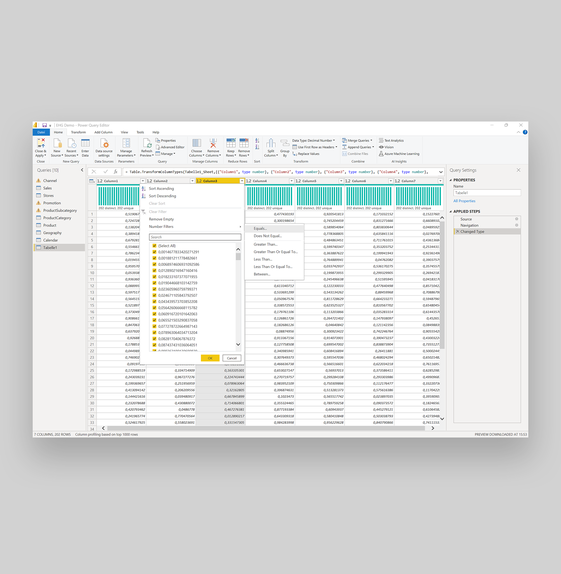Select the Channel query

pyautogui.click(x=50, y=181)
